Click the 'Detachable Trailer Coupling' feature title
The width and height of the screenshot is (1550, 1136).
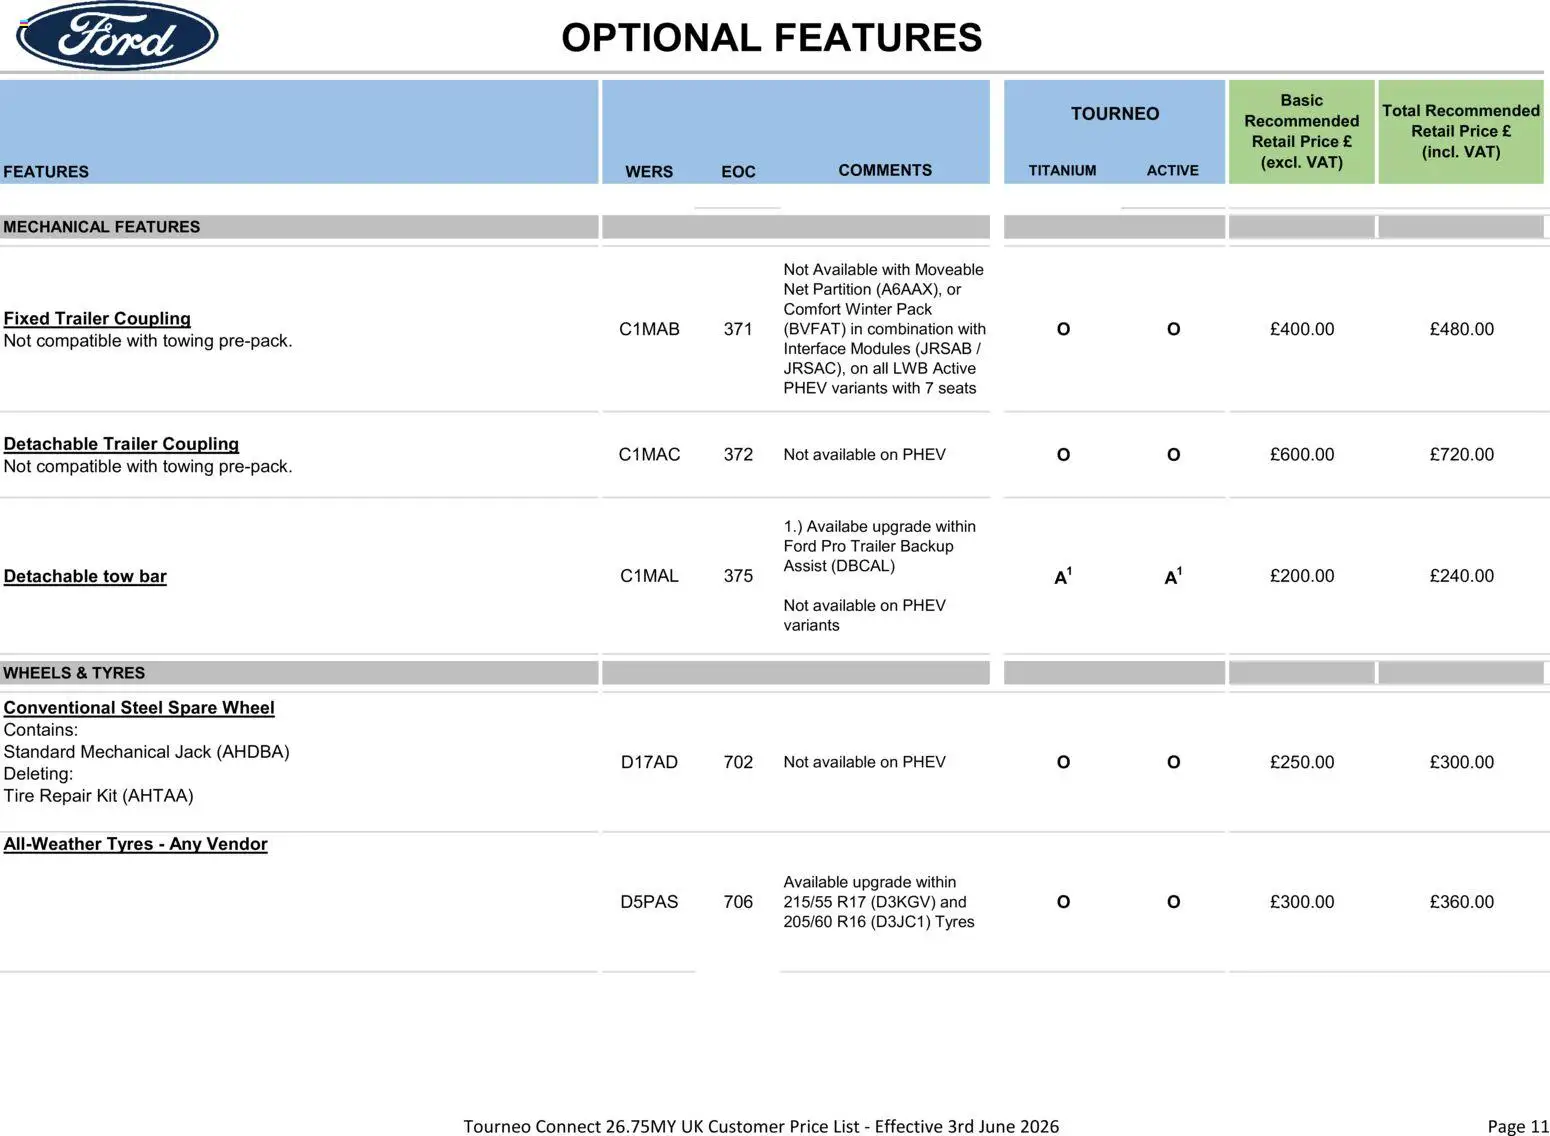click(121, 444)
